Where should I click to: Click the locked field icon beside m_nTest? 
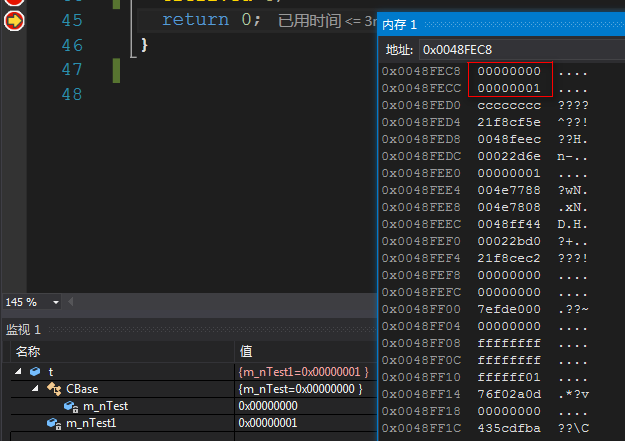pyautogui.click(x=71, y=406)
